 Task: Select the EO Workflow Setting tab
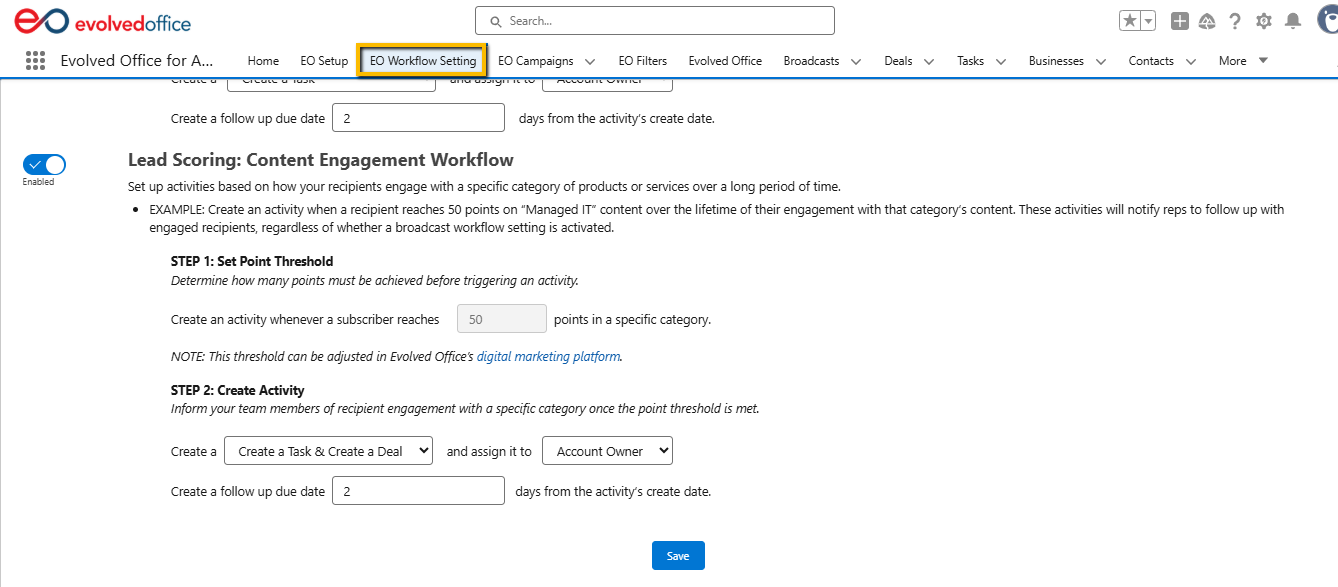click(x=423, y=61)
